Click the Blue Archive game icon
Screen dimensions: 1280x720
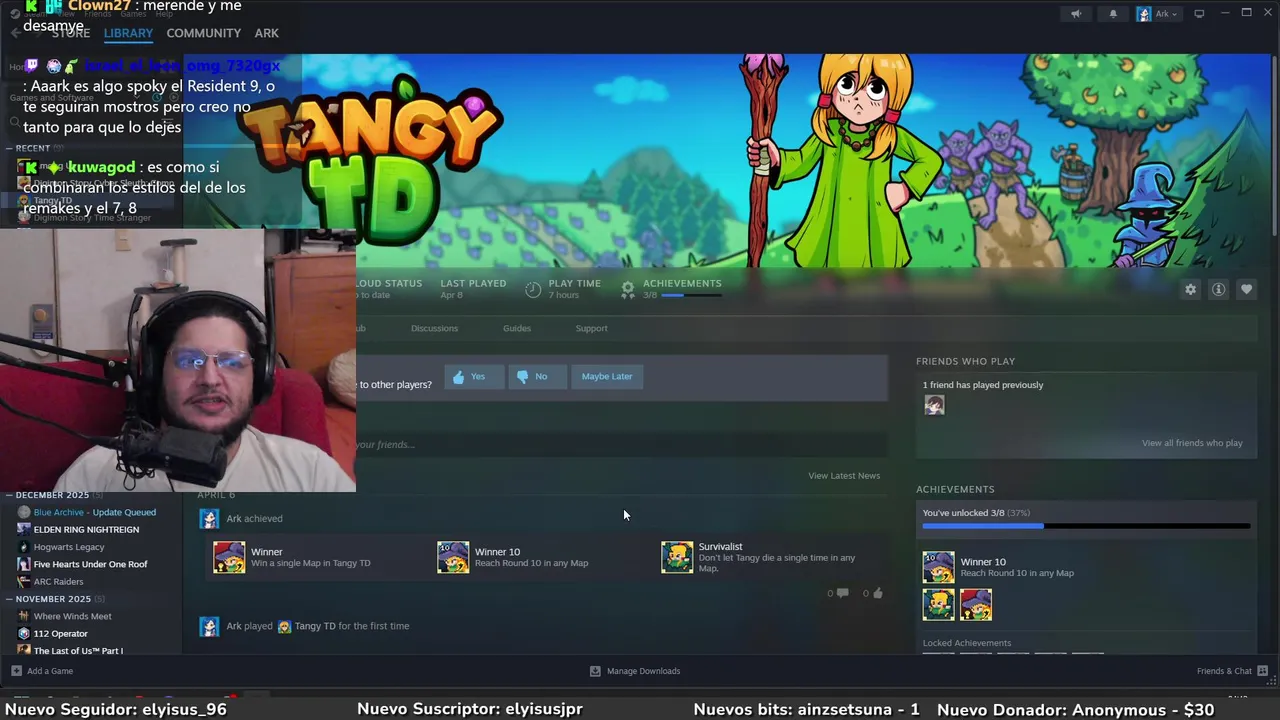(x=24, y=512)
